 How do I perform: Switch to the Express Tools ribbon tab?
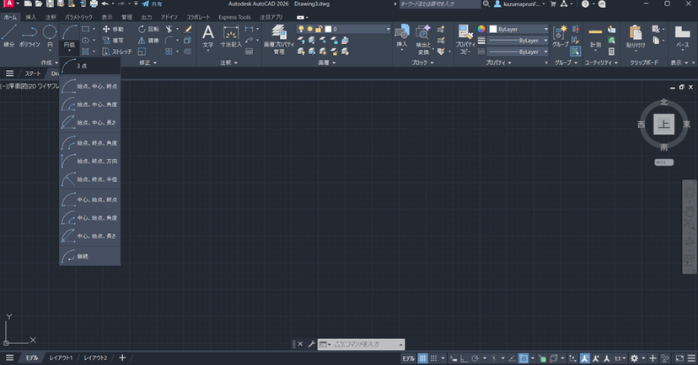234,17
